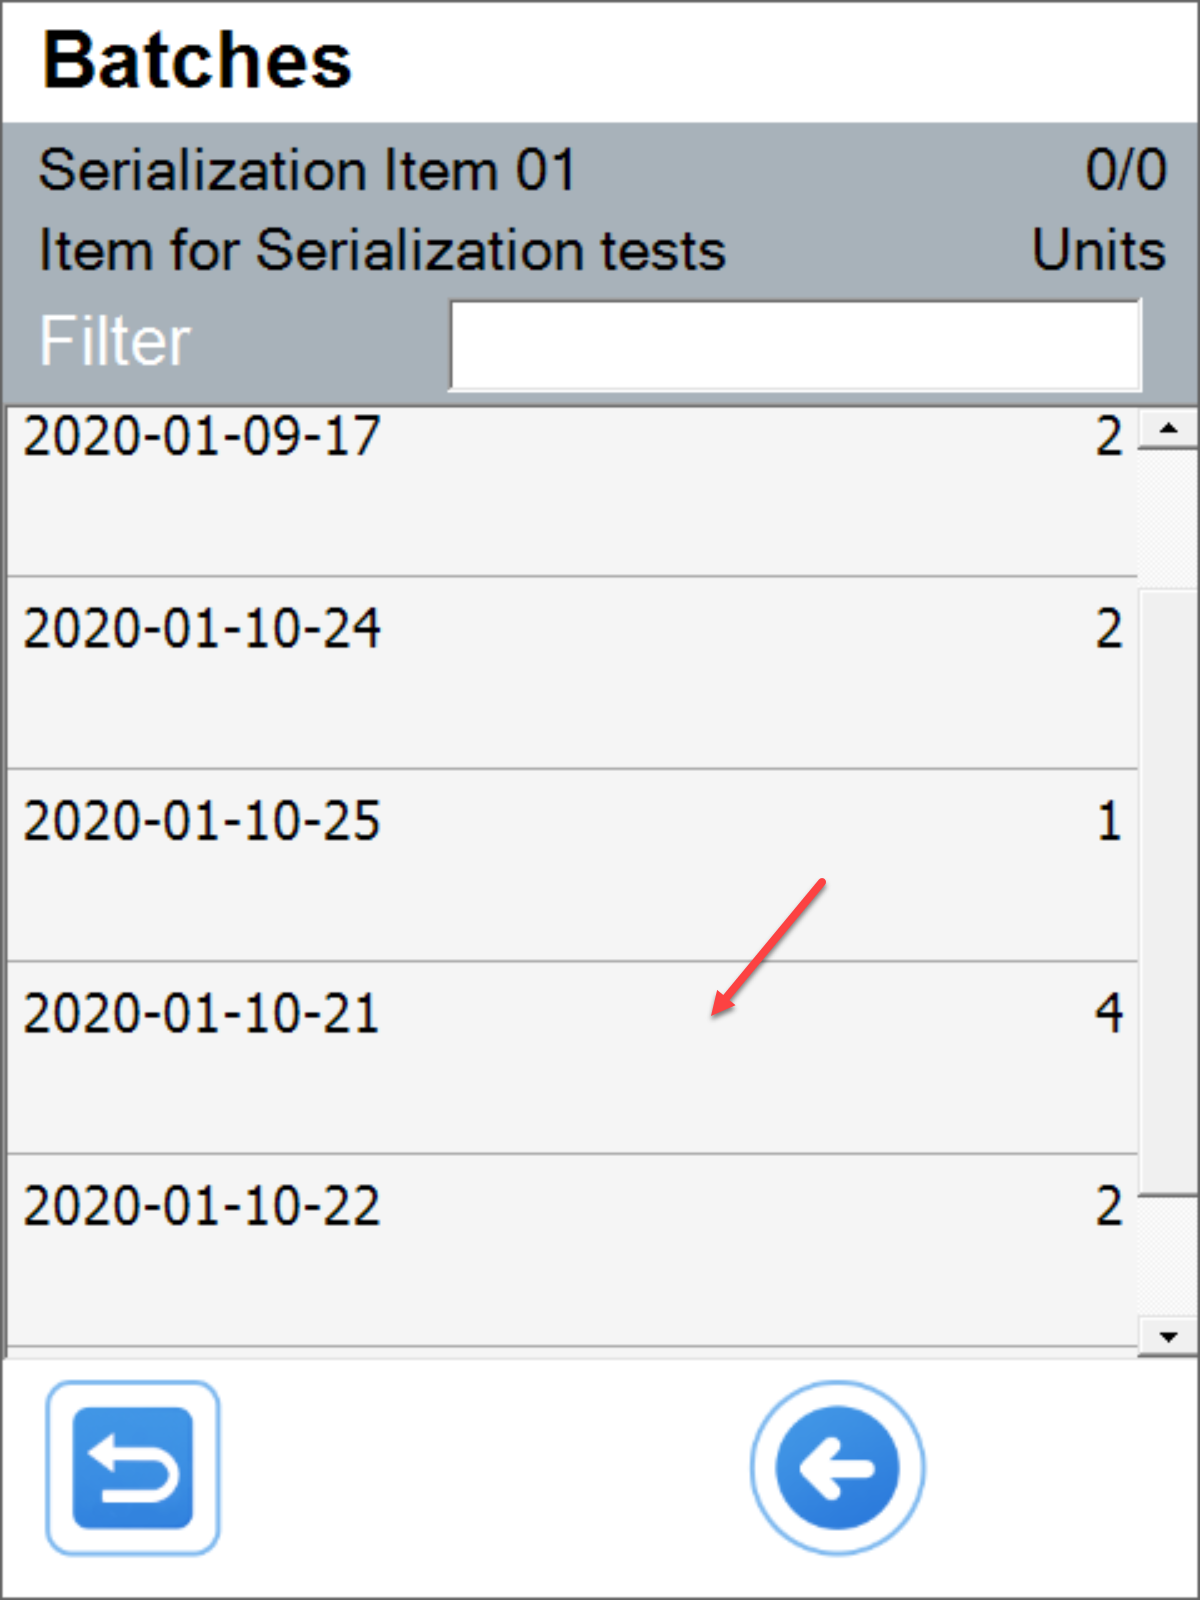The image size is (1200, 1600).
Task: Click quantity 4 of batch 2020-01-10-21
Action: pyautogui.click(x=1108, y=1014)
